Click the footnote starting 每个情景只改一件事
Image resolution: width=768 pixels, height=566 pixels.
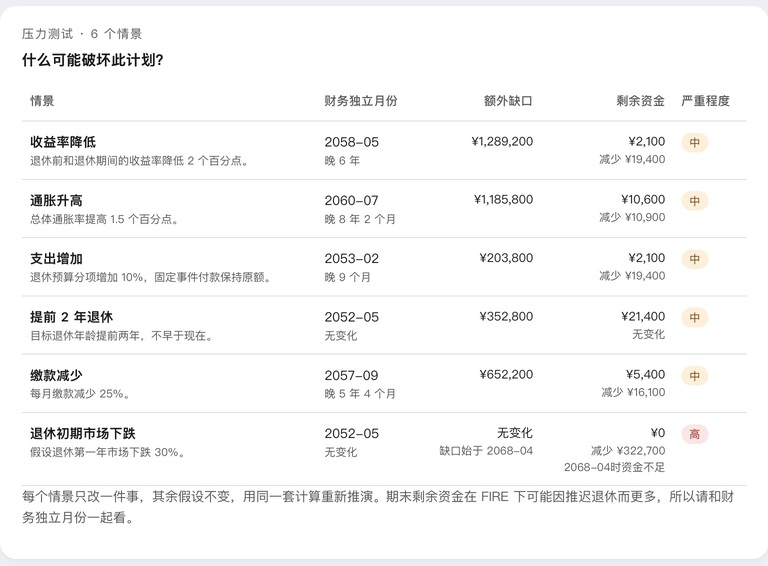[x=378, y=507]
